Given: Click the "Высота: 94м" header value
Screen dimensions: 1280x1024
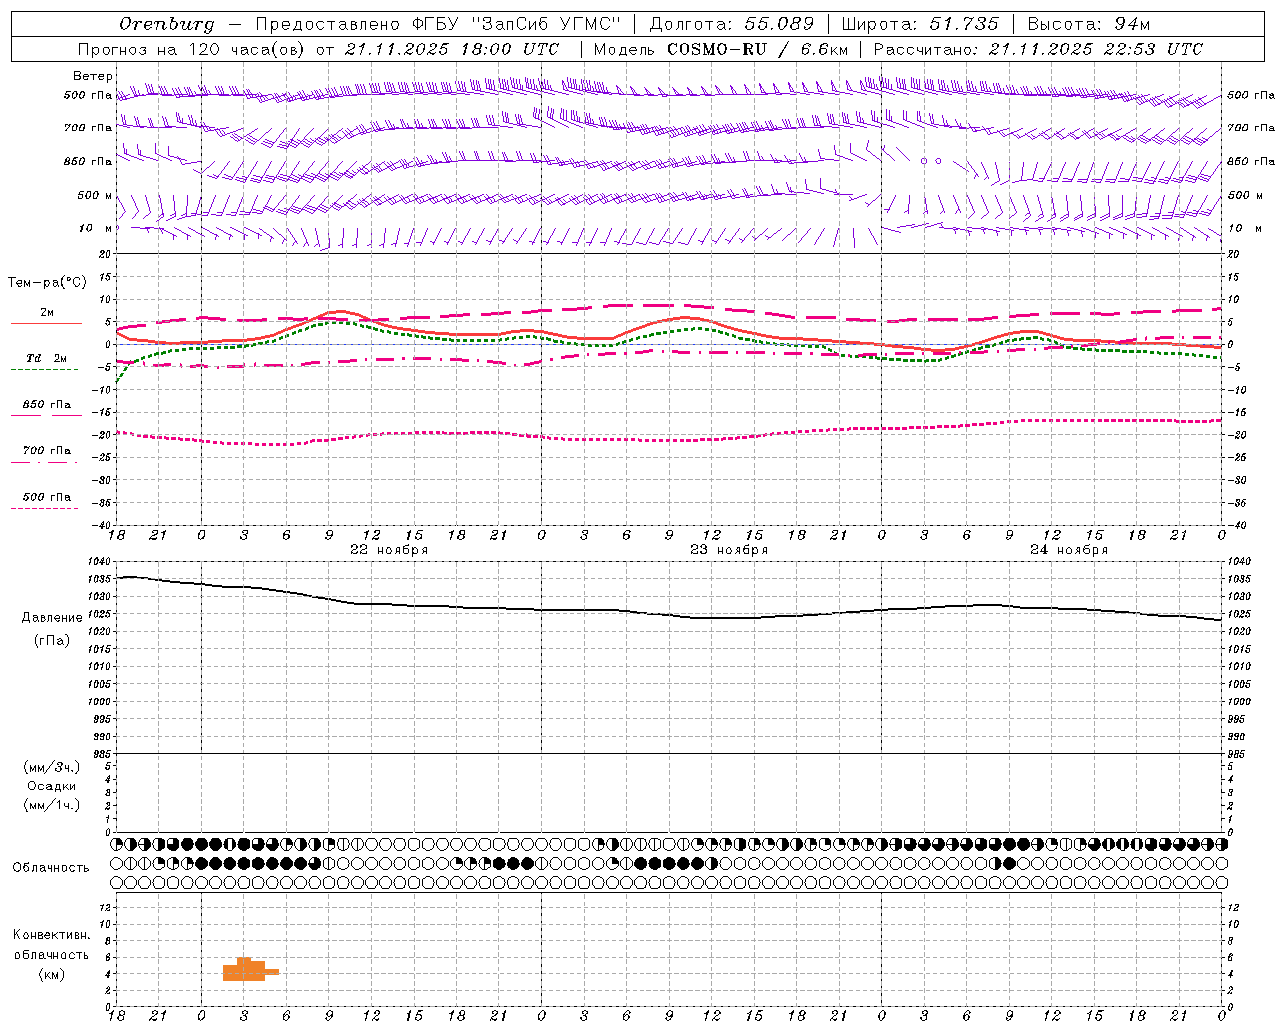Looking at the screenshot, I should pyautogui.click(x=1089, y=24).
